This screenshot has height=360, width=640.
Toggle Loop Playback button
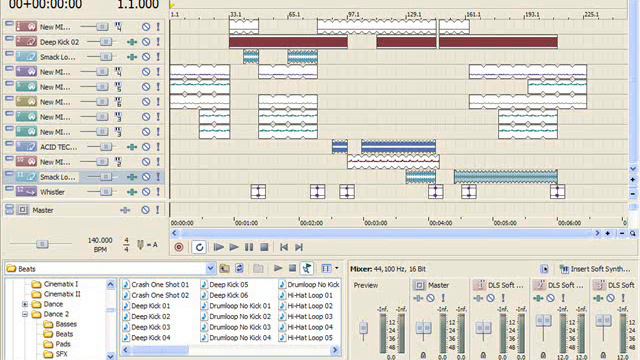point(199,247)
